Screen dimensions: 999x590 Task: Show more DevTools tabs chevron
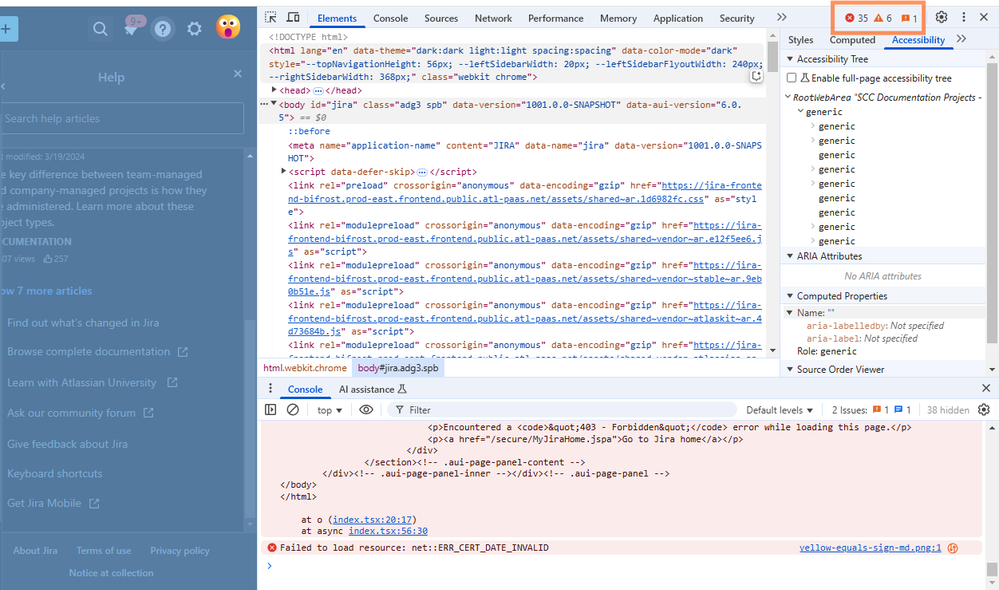(782, 17)
